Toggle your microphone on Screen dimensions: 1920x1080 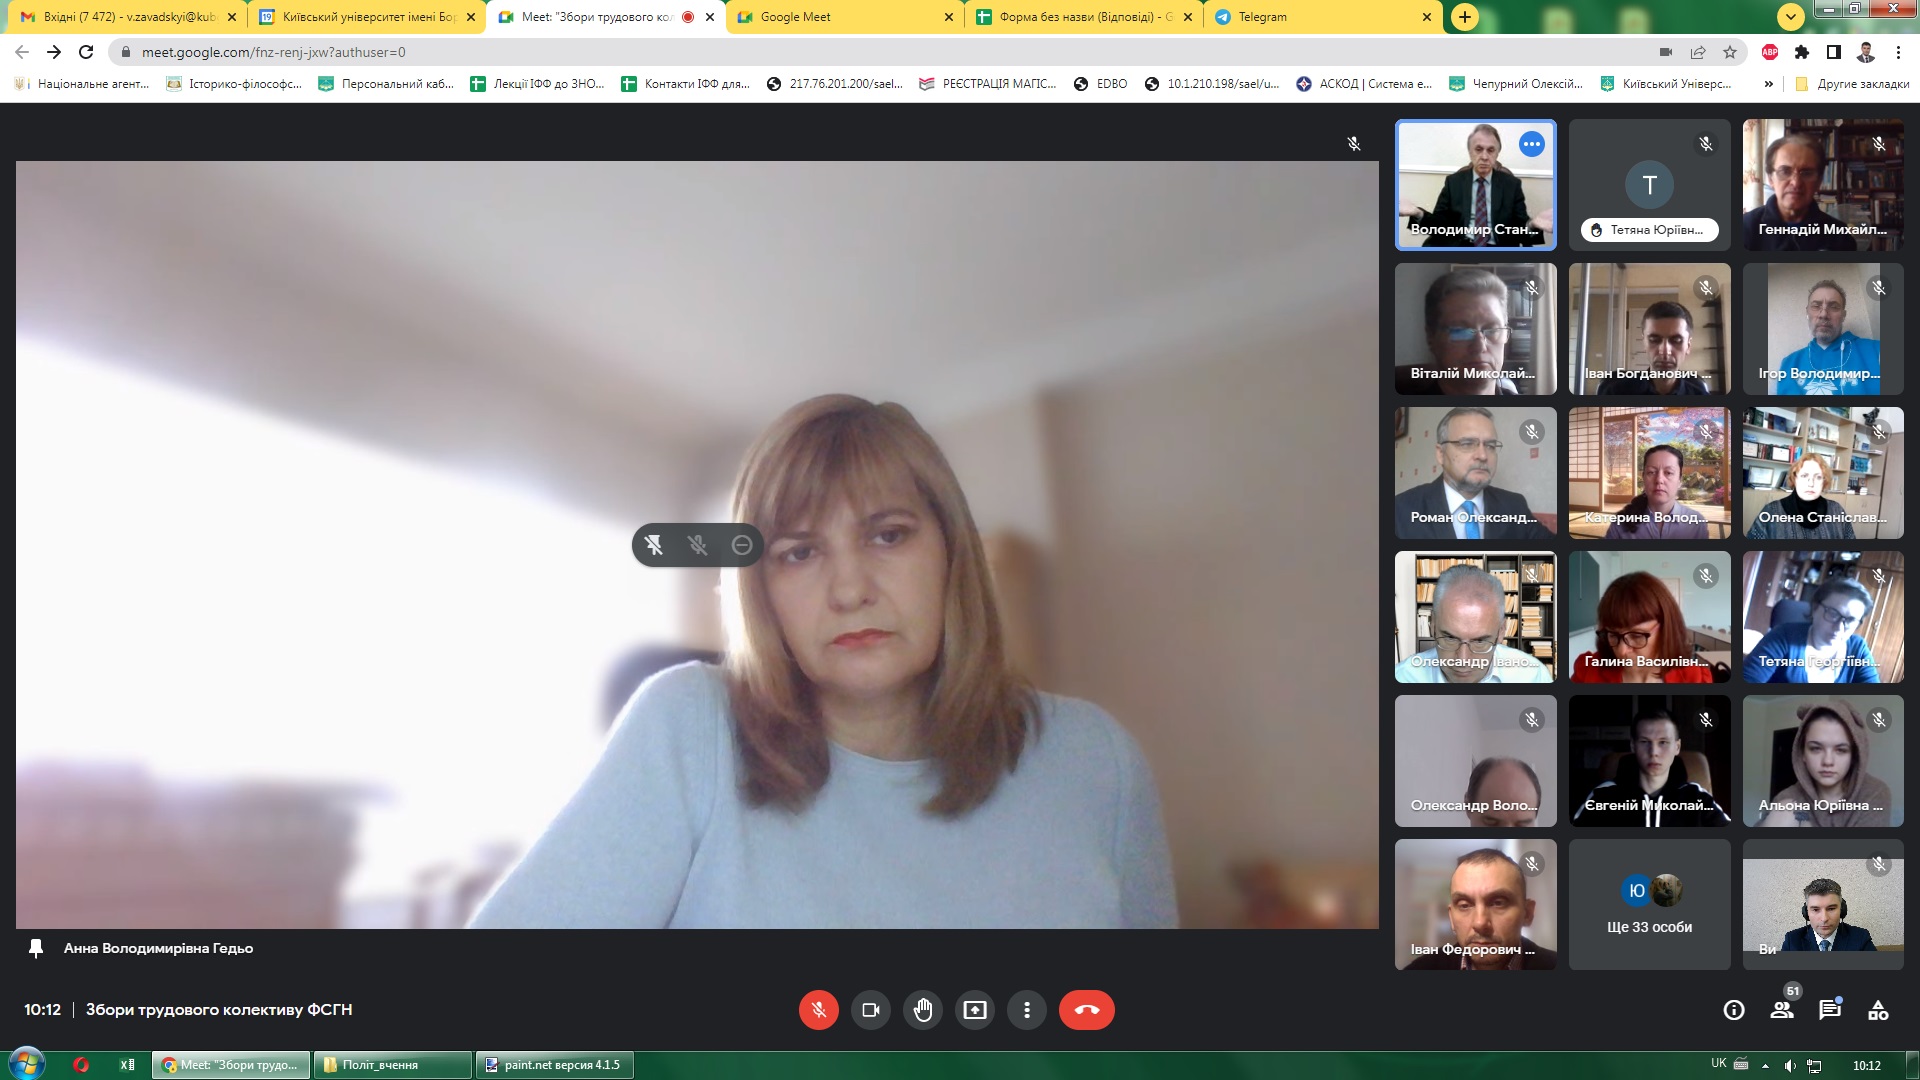click(x=818, y=1010)
